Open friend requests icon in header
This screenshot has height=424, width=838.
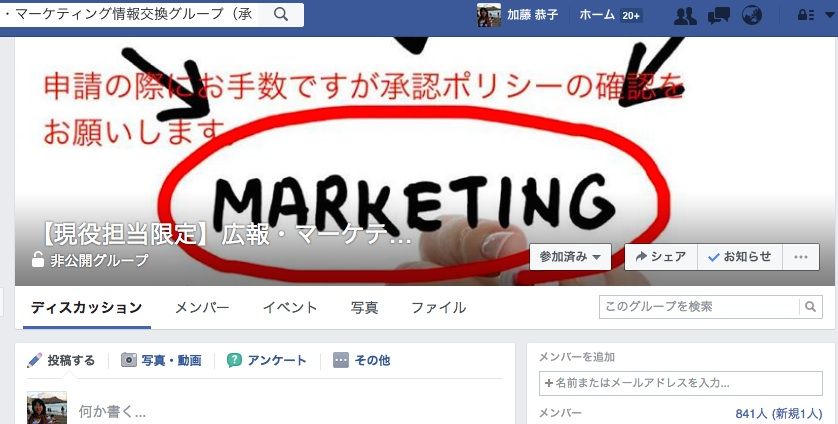pos(685,16)
